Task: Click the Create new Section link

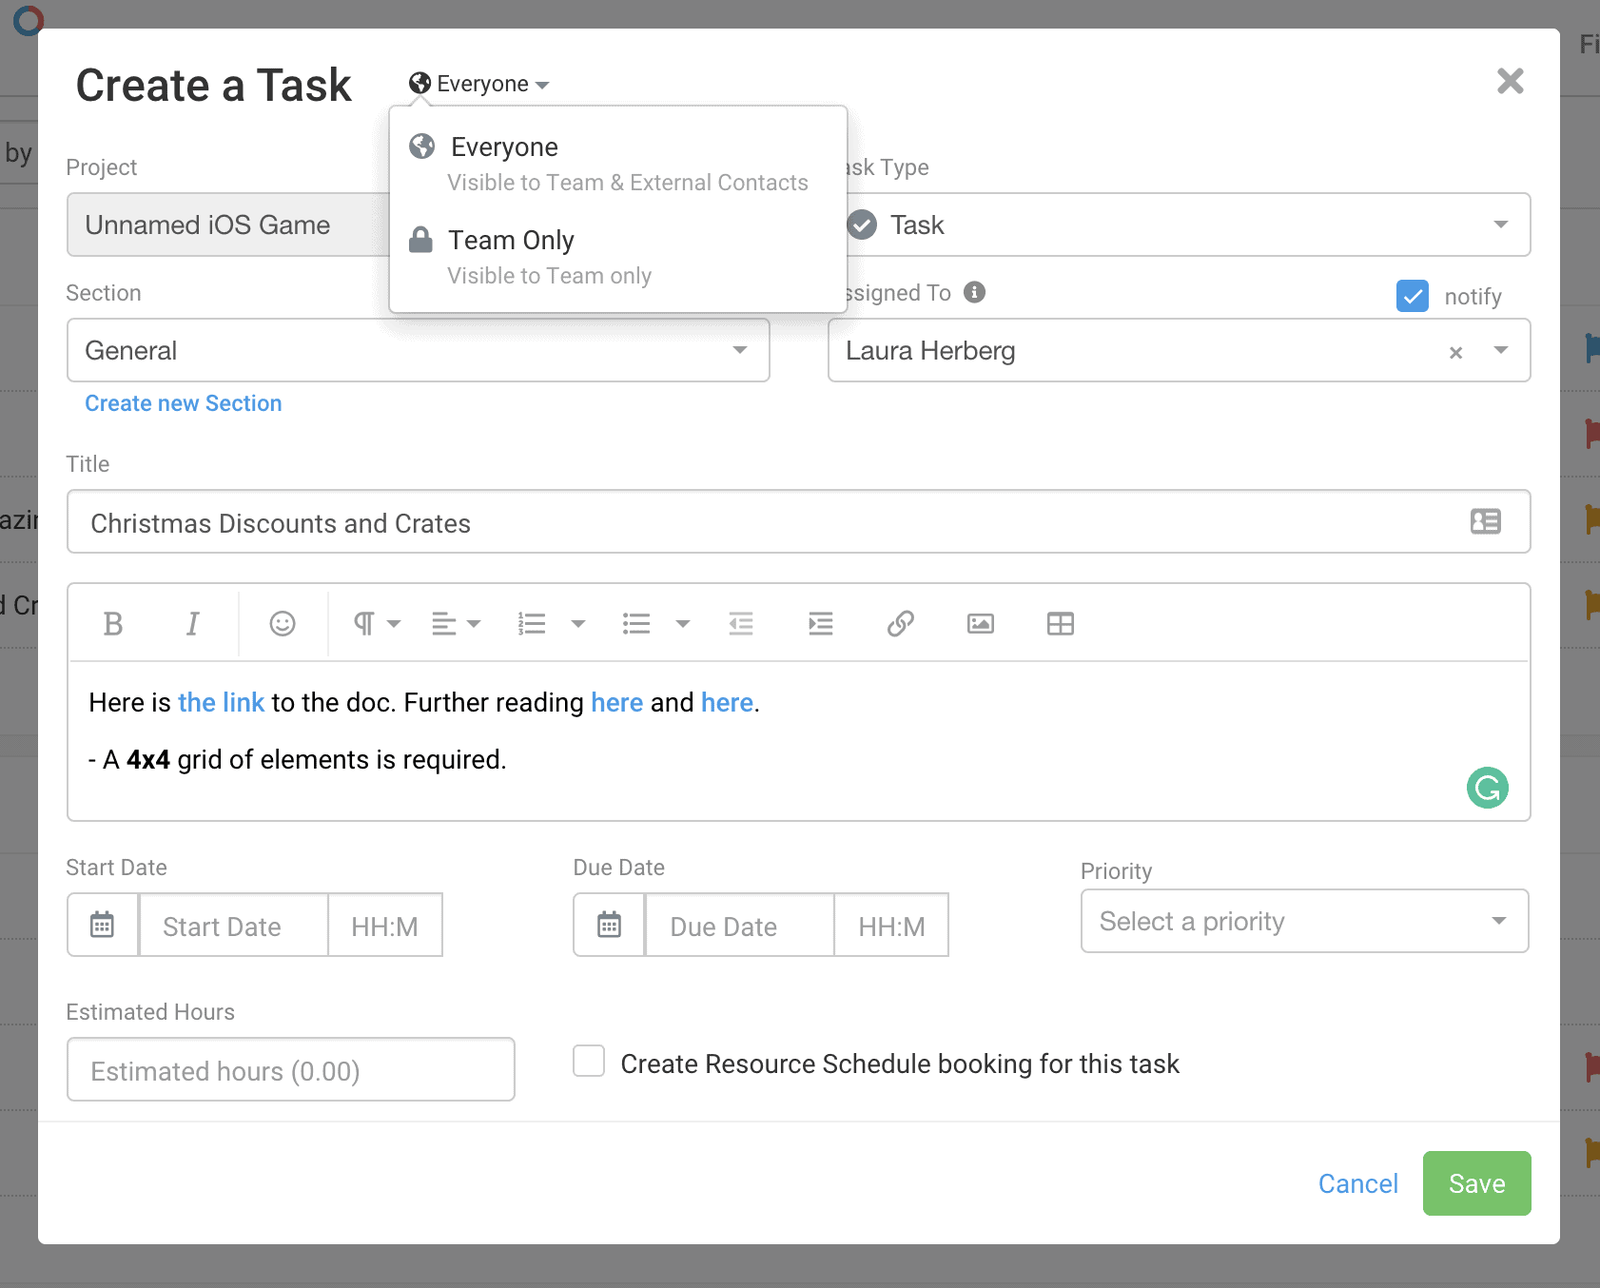Action: click(183, 403)
